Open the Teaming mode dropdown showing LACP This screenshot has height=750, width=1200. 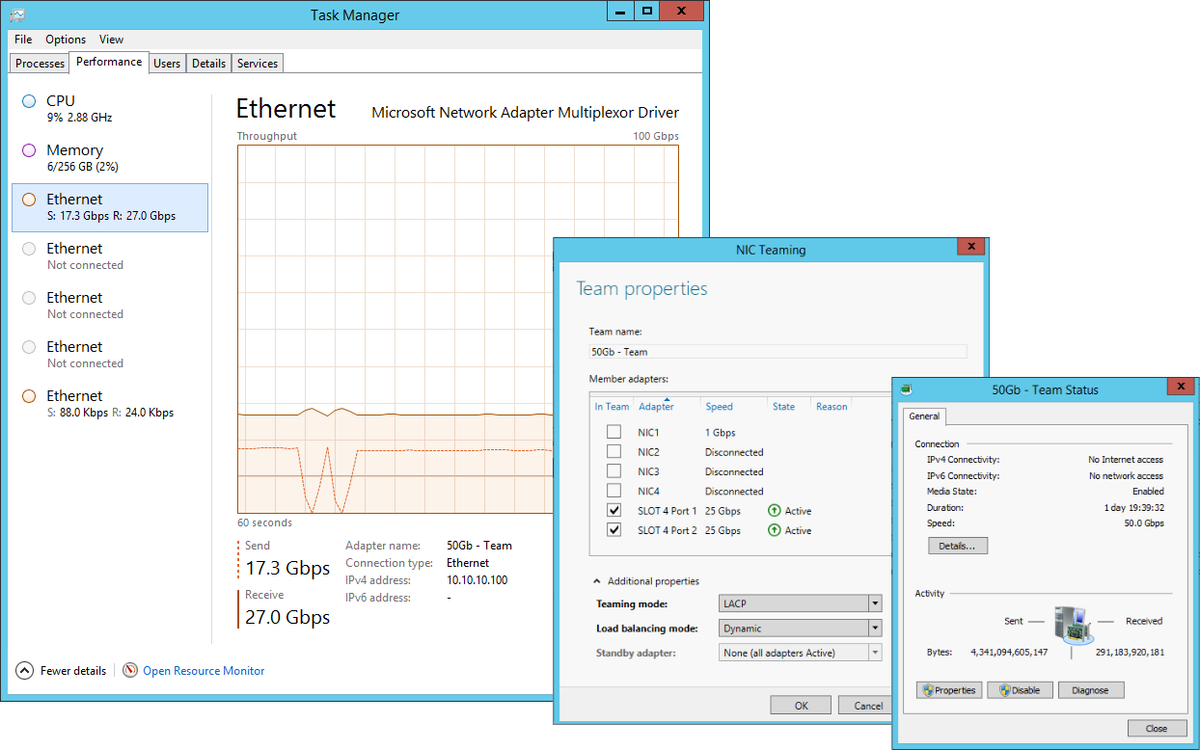click(873, 603)
